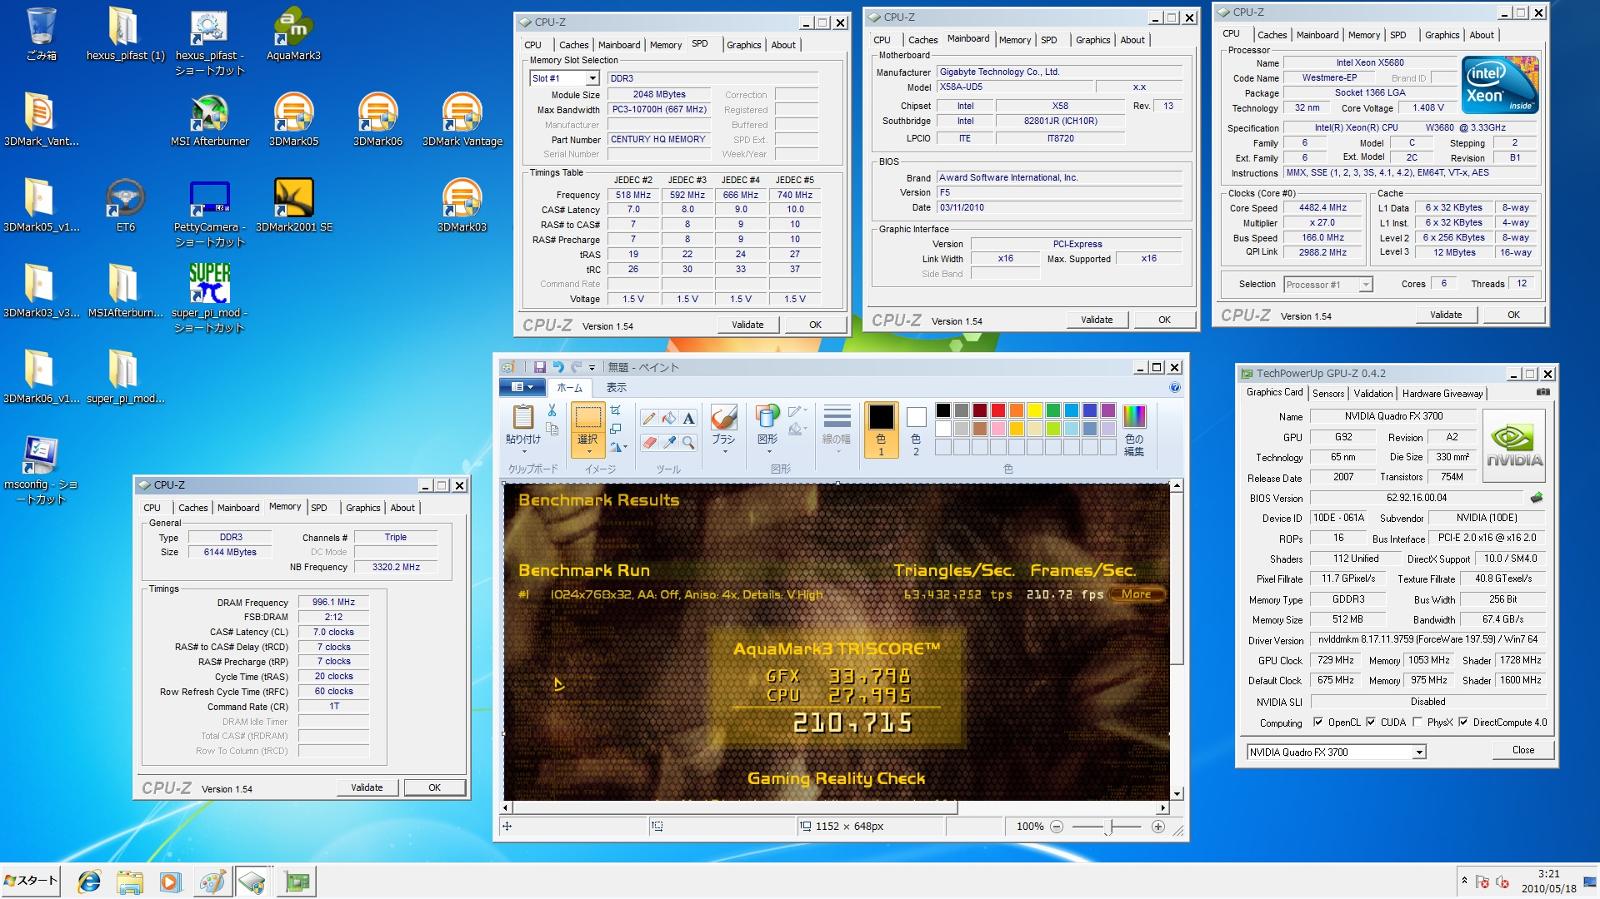The height and width of the screenshot is (899, 1600).
Task: Click the BIOS save icon in GPU-Z
Action: click(x=1537, y=497)
